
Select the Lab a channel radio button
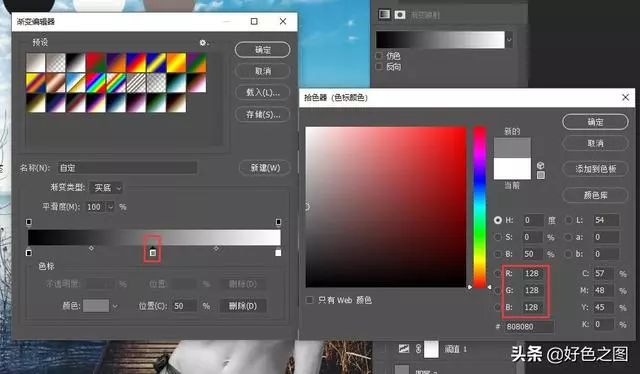569,237
